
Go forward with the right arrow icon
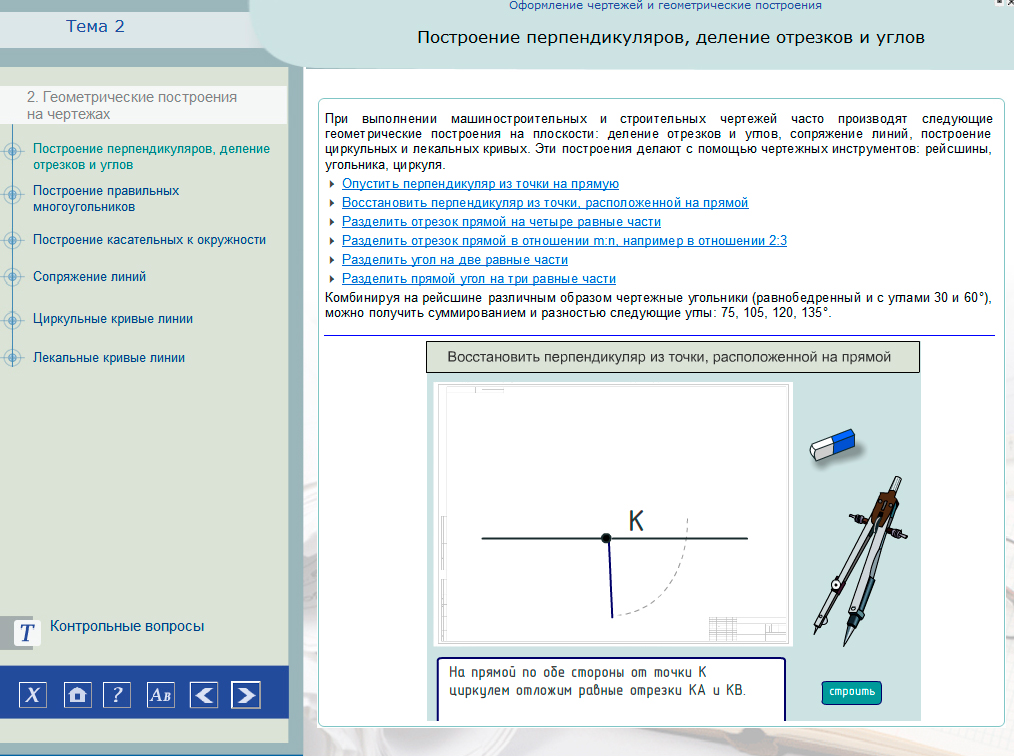click(246, 695)
